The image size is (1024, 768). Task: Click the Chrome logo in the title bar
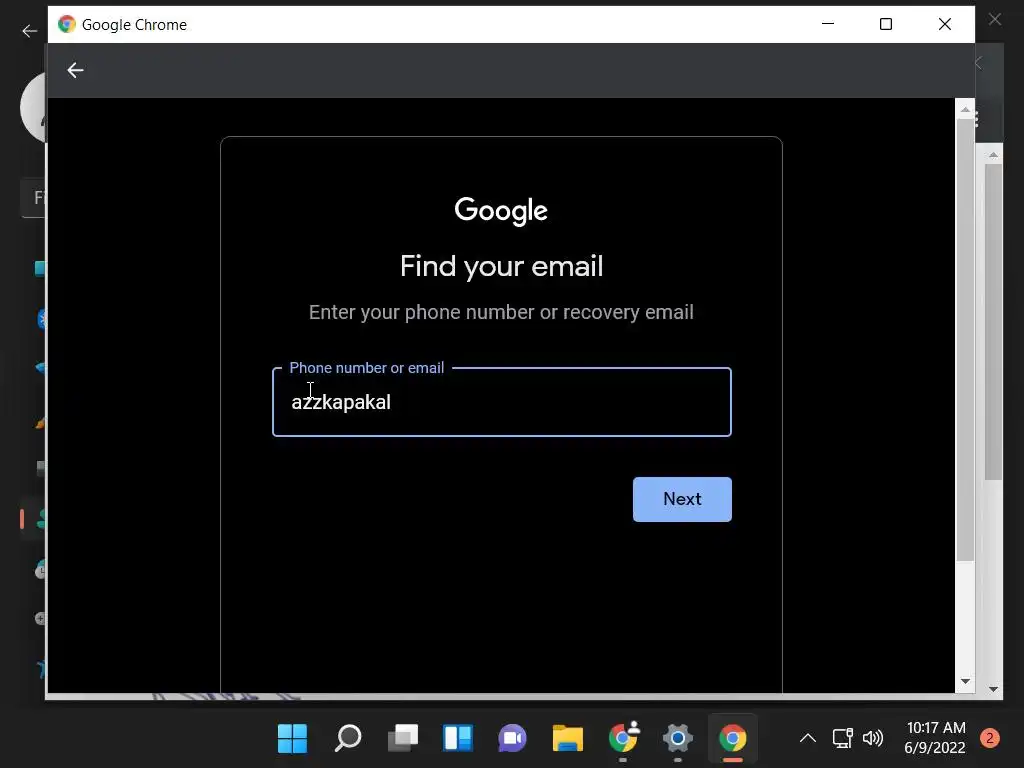(x=67, y=24)
